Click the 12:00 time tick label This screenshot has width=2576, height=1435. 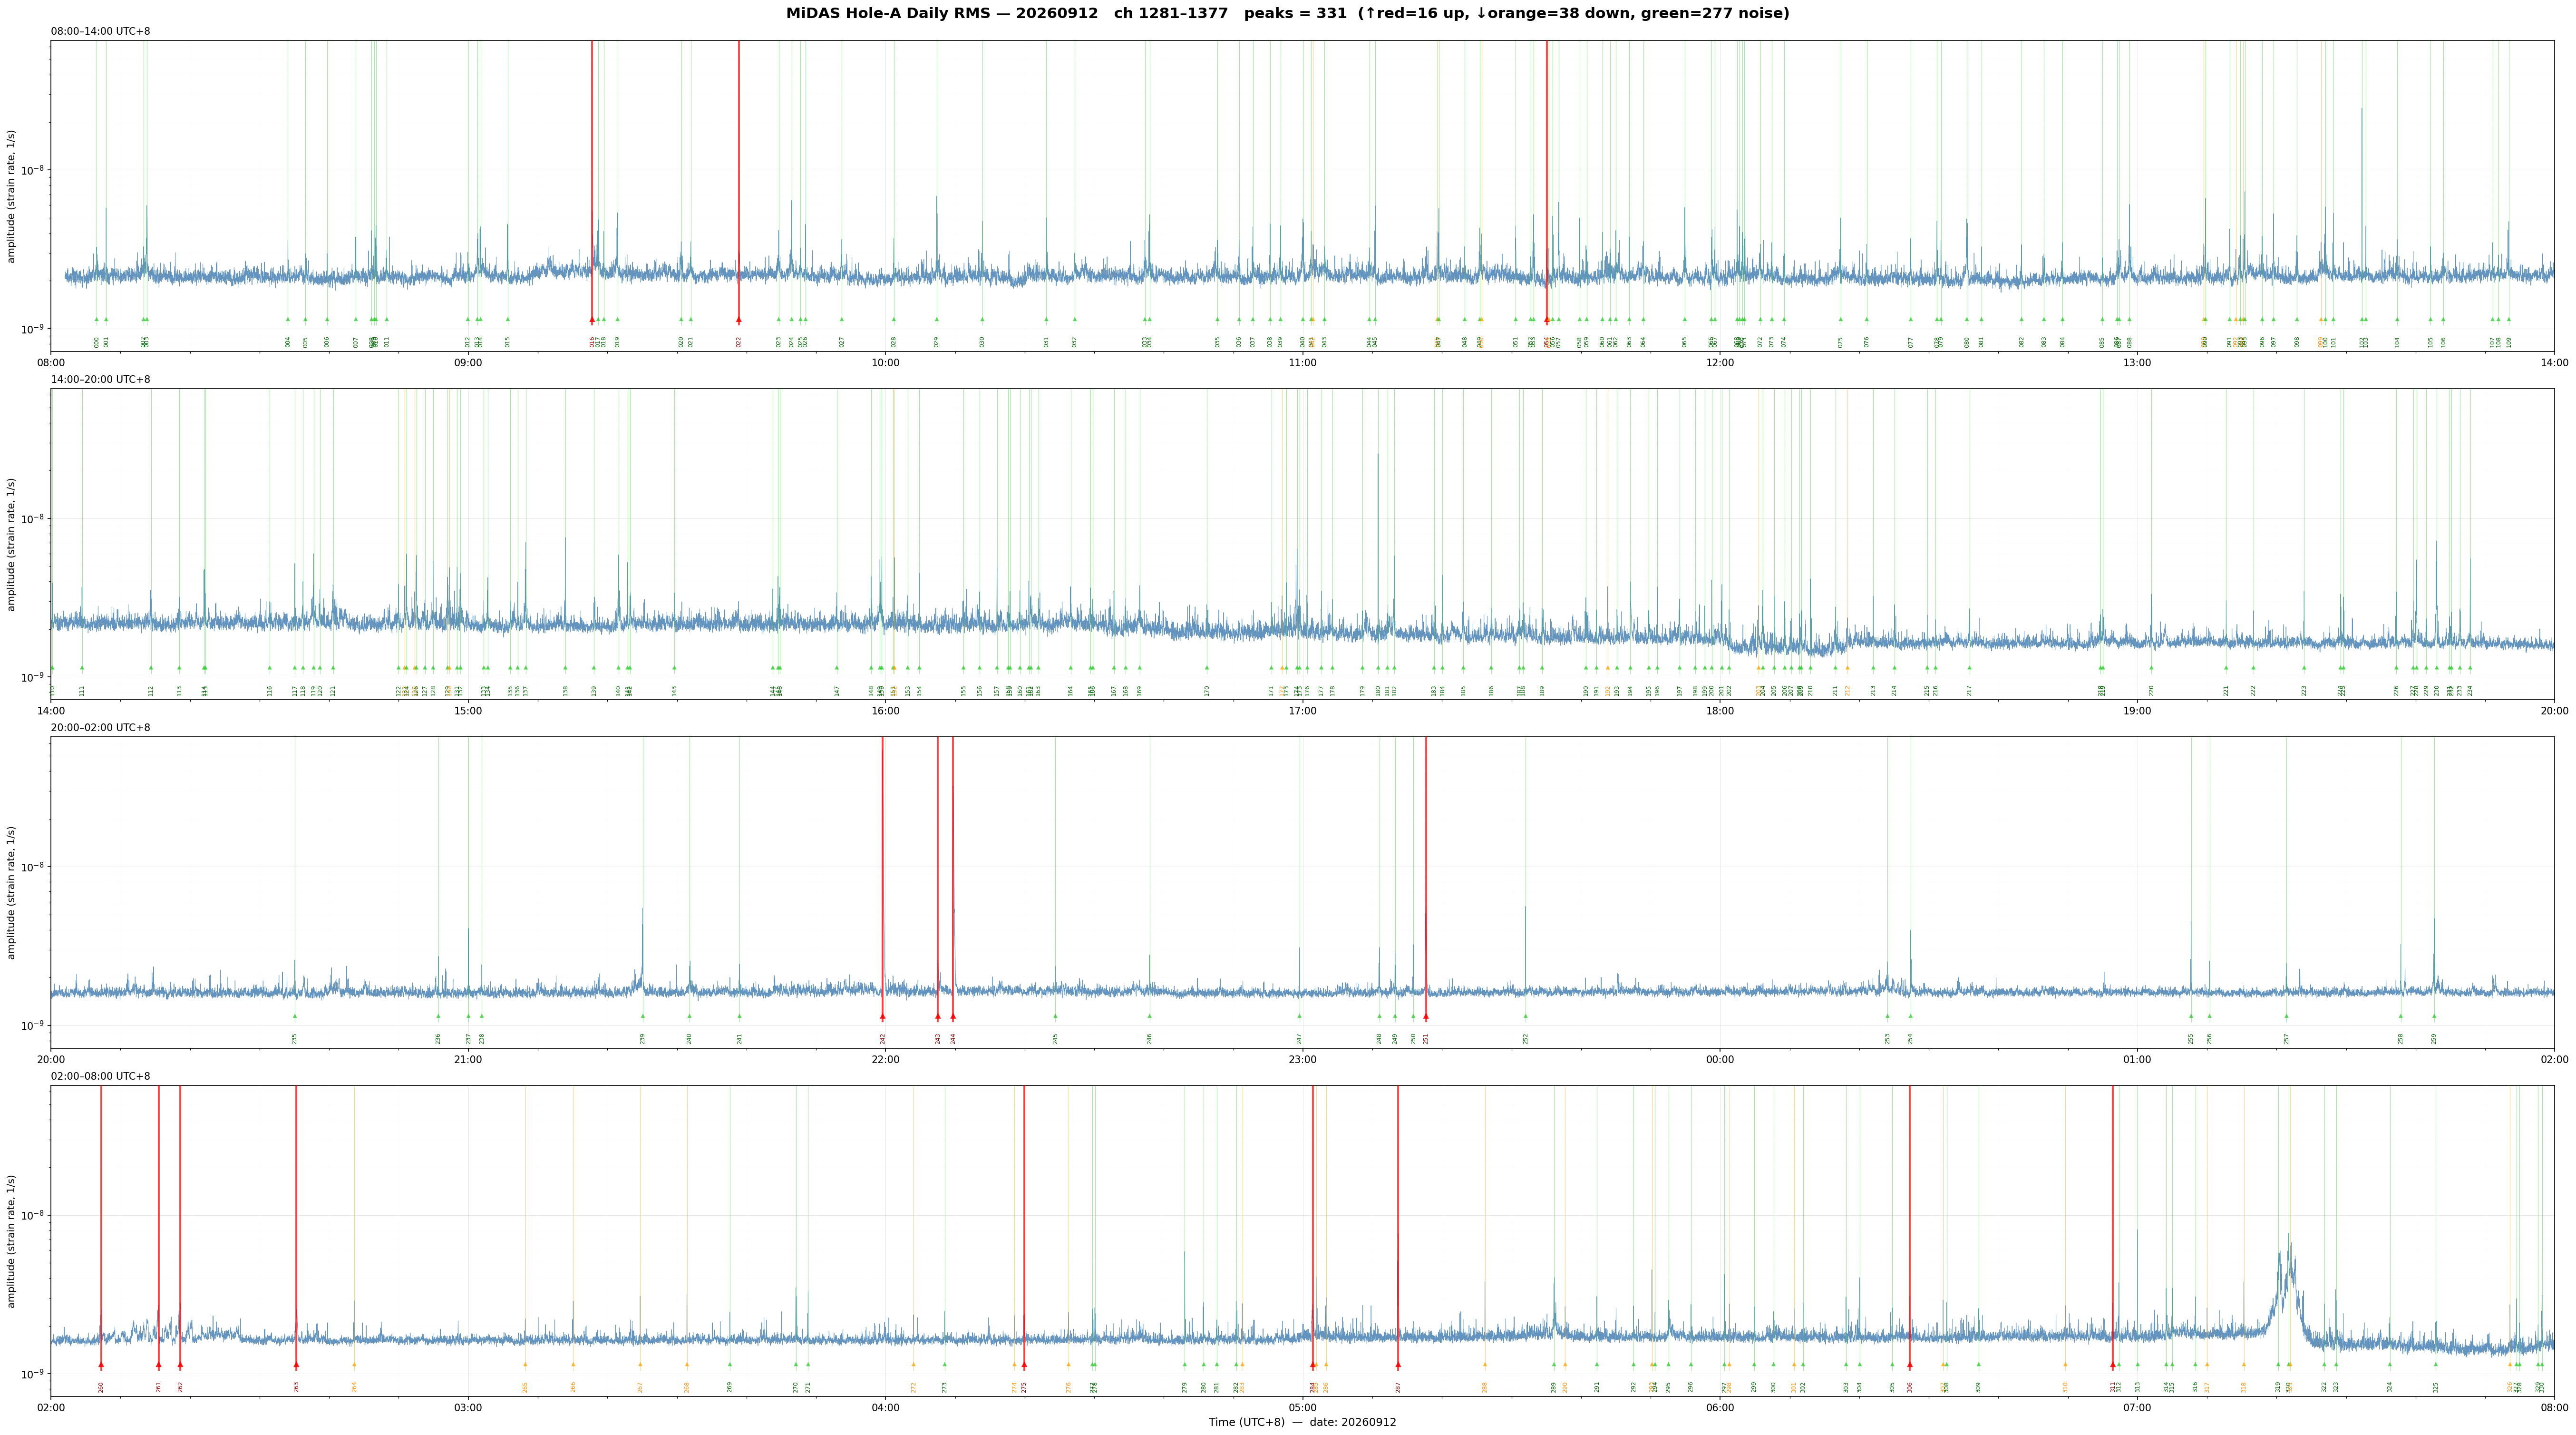coord(1720,363)
